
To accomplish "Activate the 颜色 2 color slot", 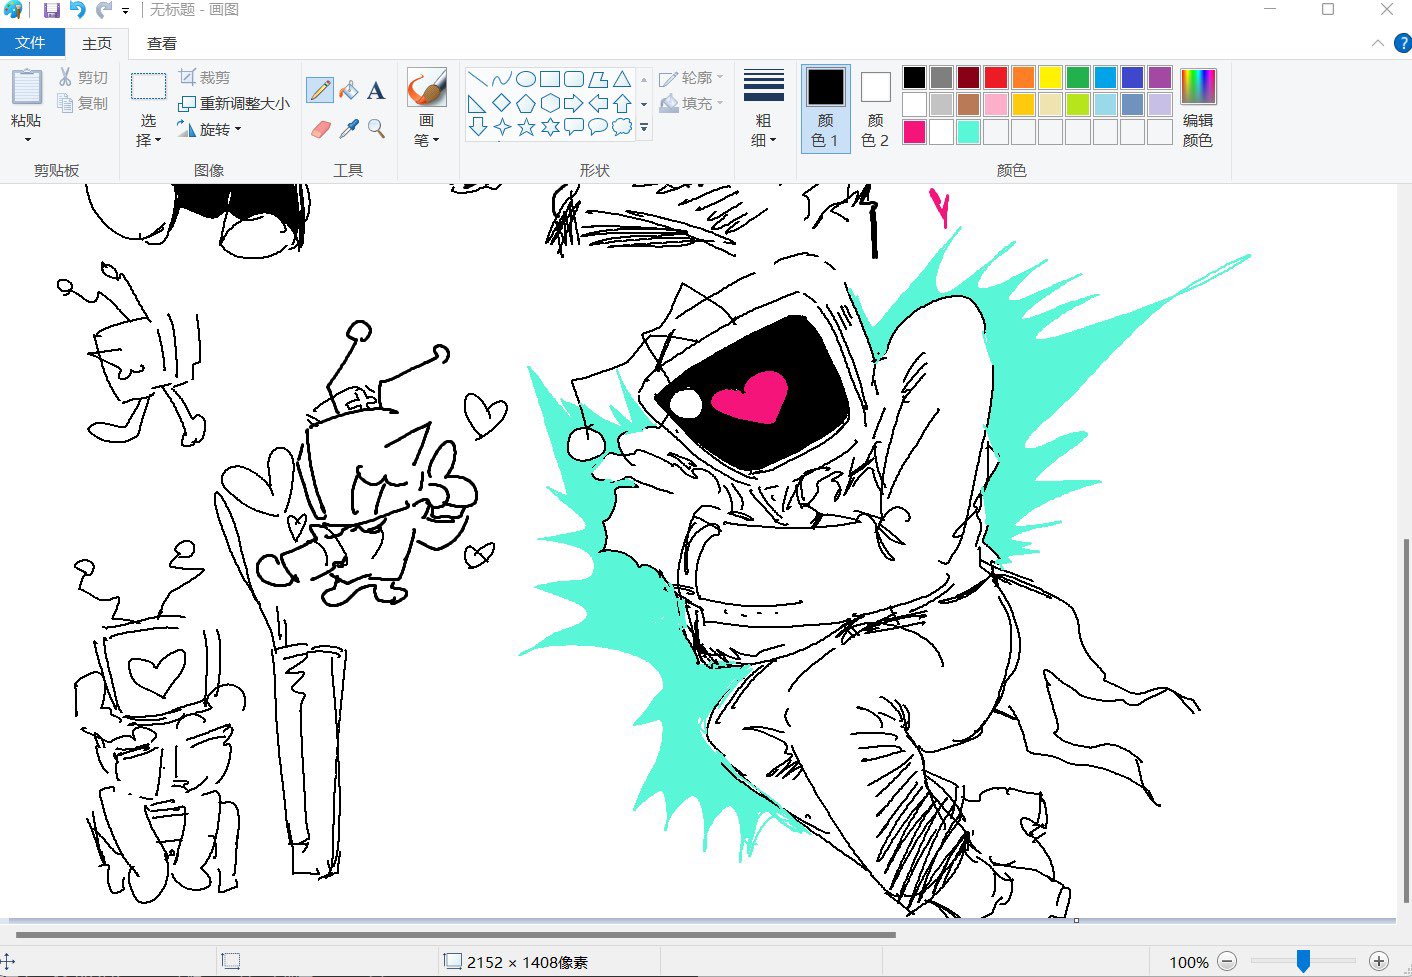I will [875, 108].
